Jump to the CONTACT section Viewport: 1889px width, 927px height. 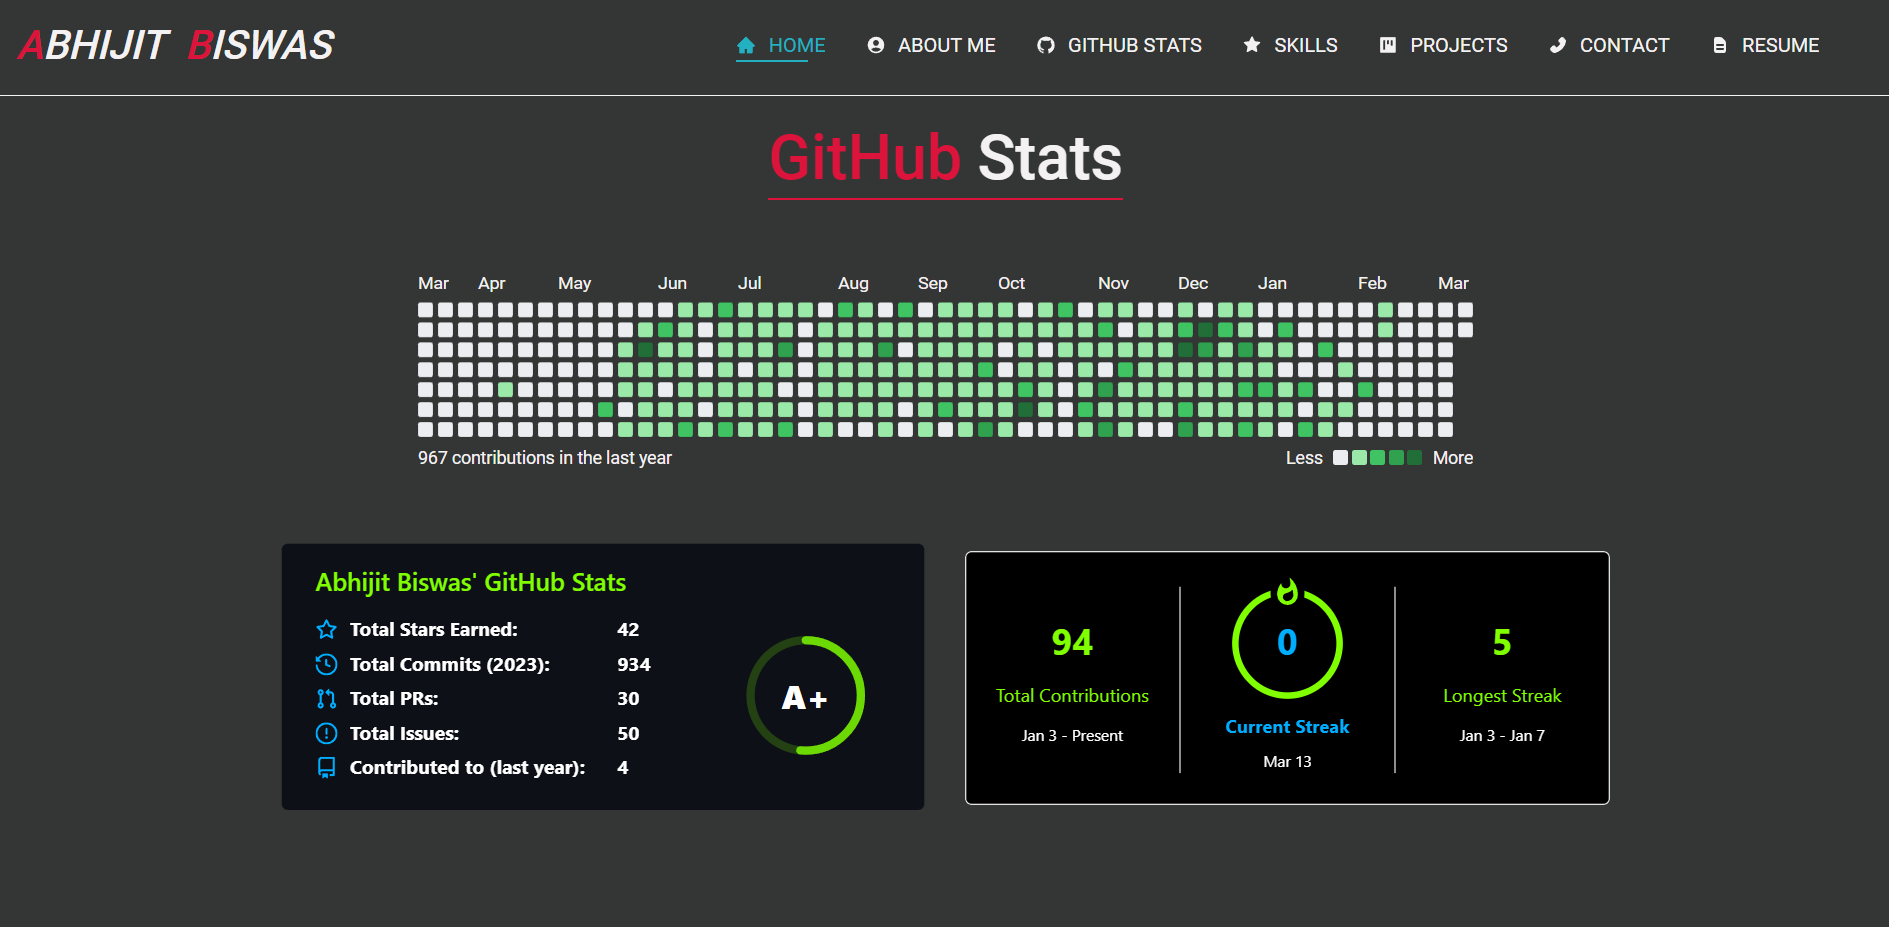(x=1625, y=45)
